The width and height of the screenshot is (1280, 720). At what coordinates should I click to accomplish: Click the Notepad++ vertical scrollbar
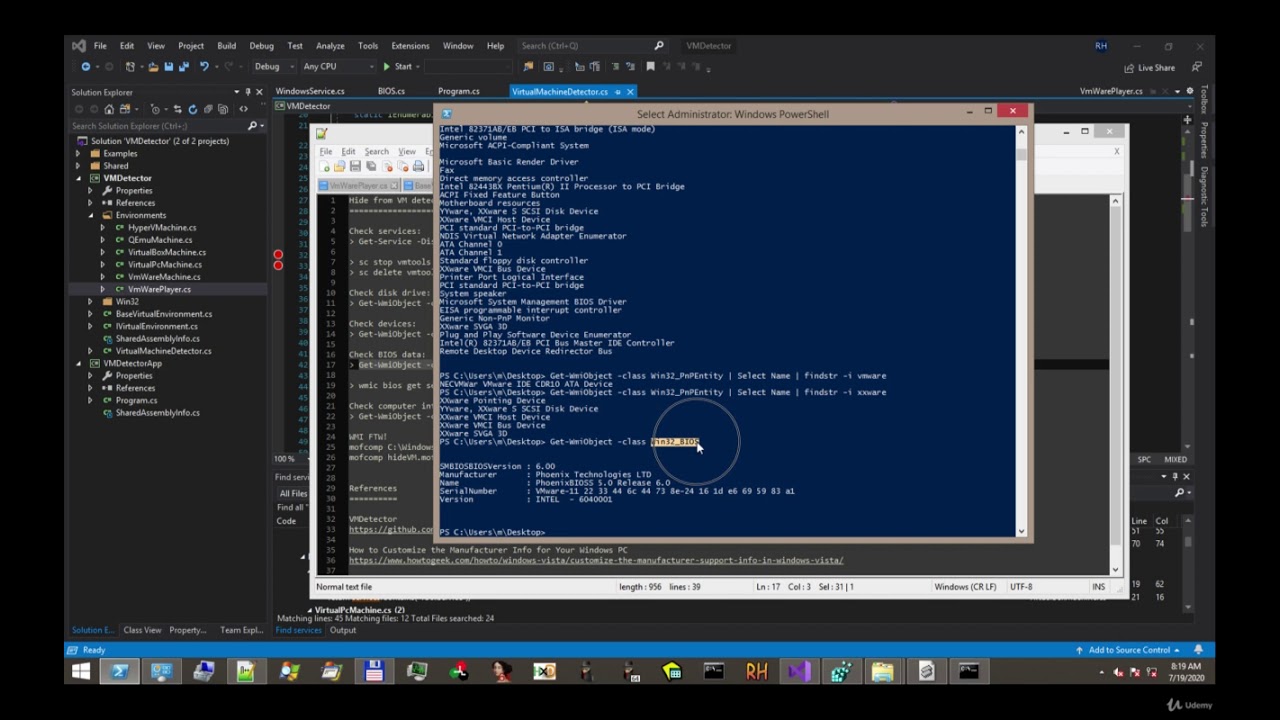coord(1115,385)
